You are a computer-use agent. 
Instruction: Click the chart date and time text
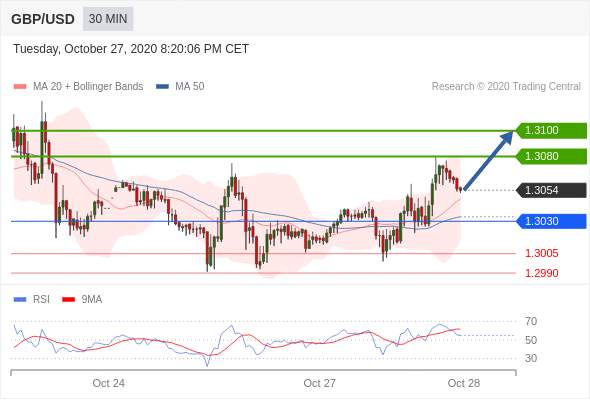point(131,49)
